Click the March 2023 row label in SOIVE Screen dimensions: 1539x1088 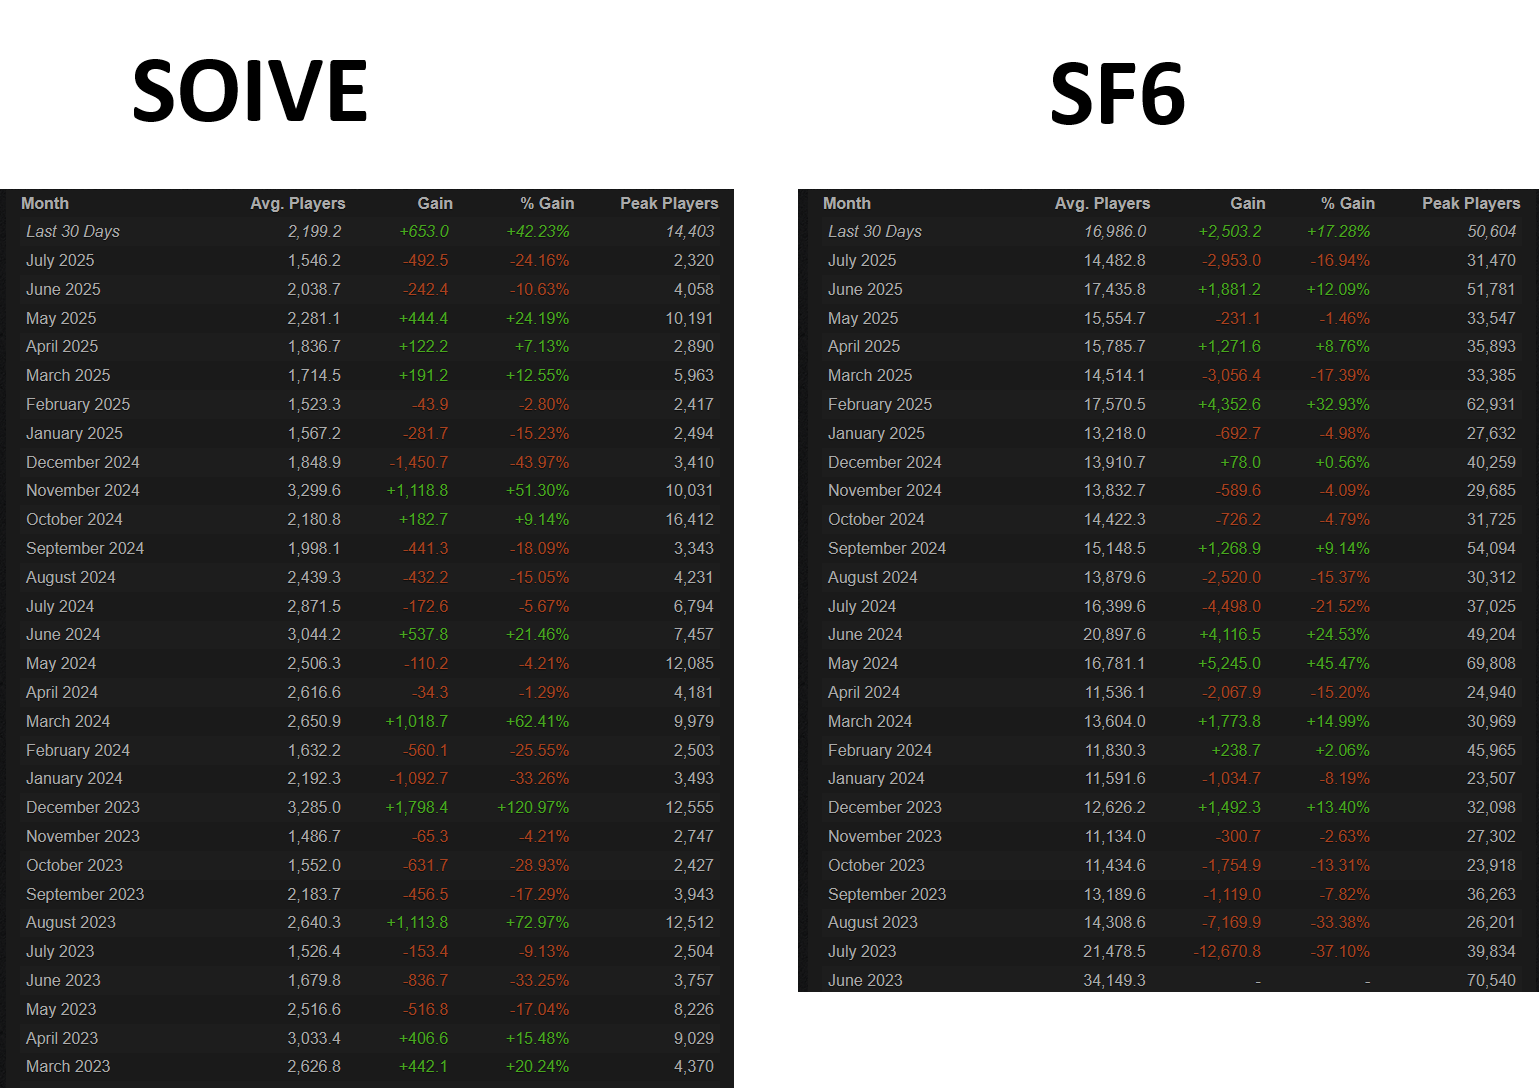click(68, 1066)
